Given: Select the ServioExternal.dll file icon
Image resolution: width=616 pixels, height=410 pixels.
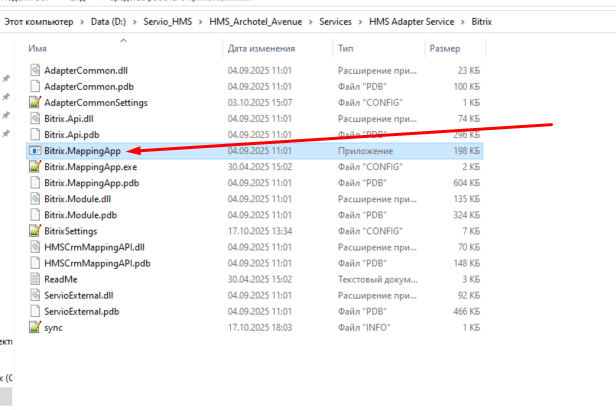Looking at the screenshot, I should (x=35, y=295).
